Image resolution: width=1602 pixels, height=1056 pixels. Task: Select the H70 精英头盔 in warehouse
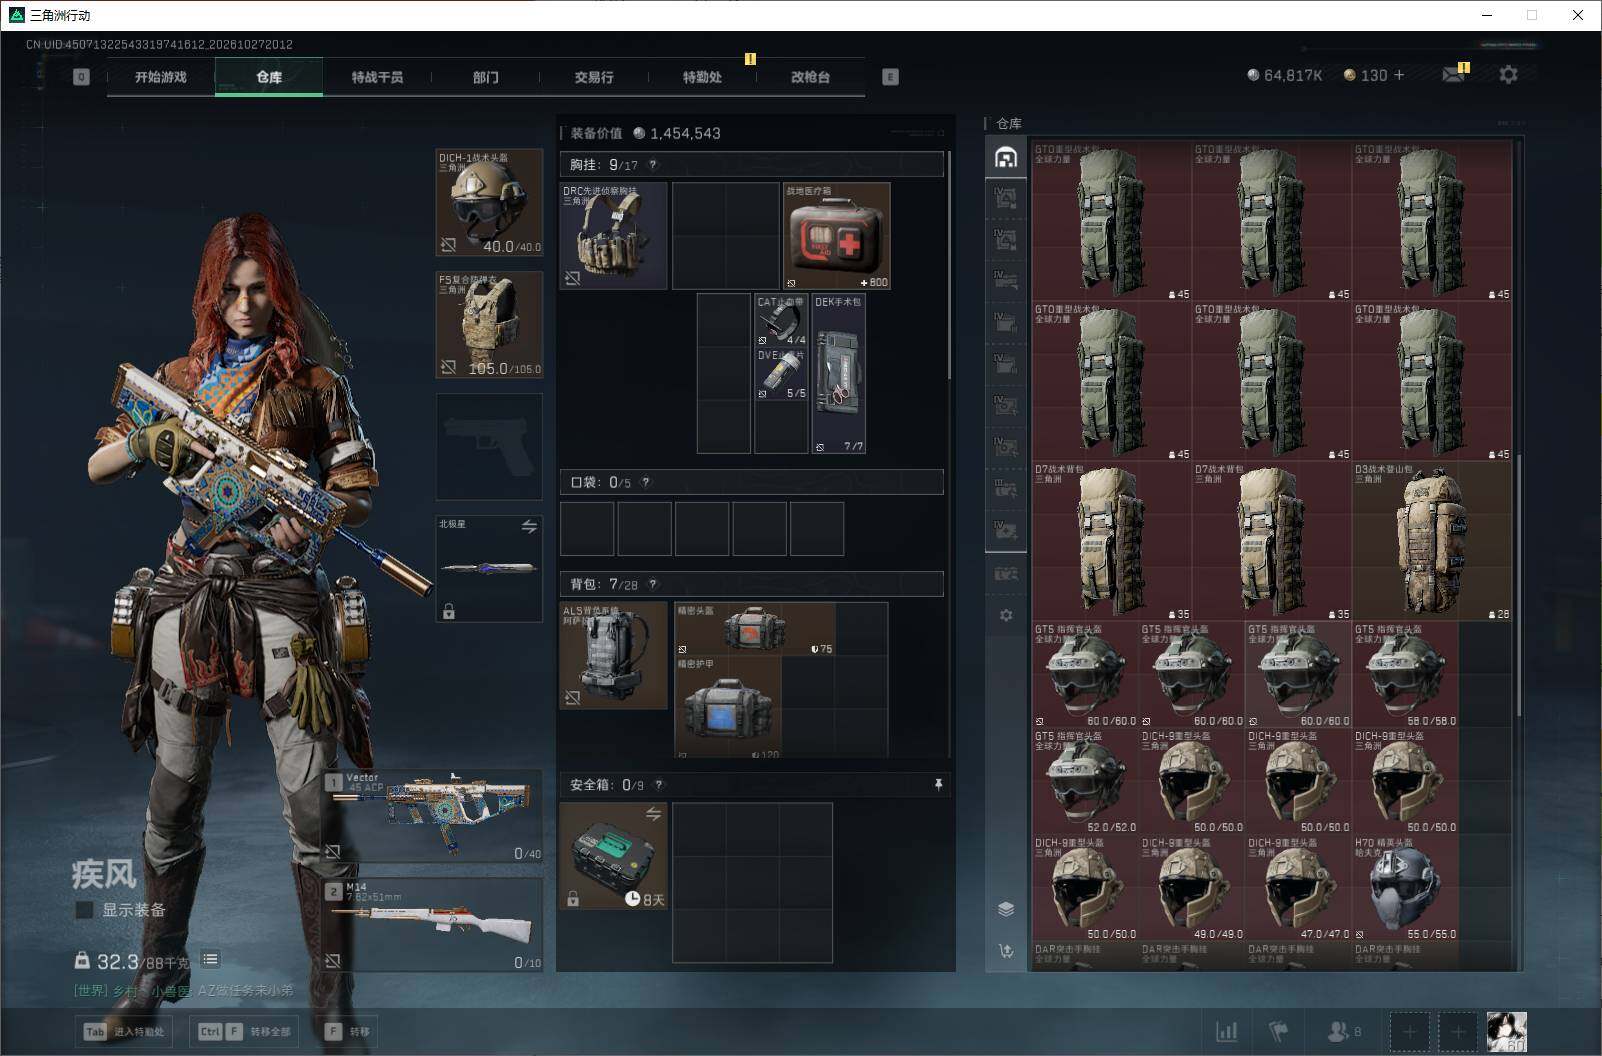(1405, 888)
